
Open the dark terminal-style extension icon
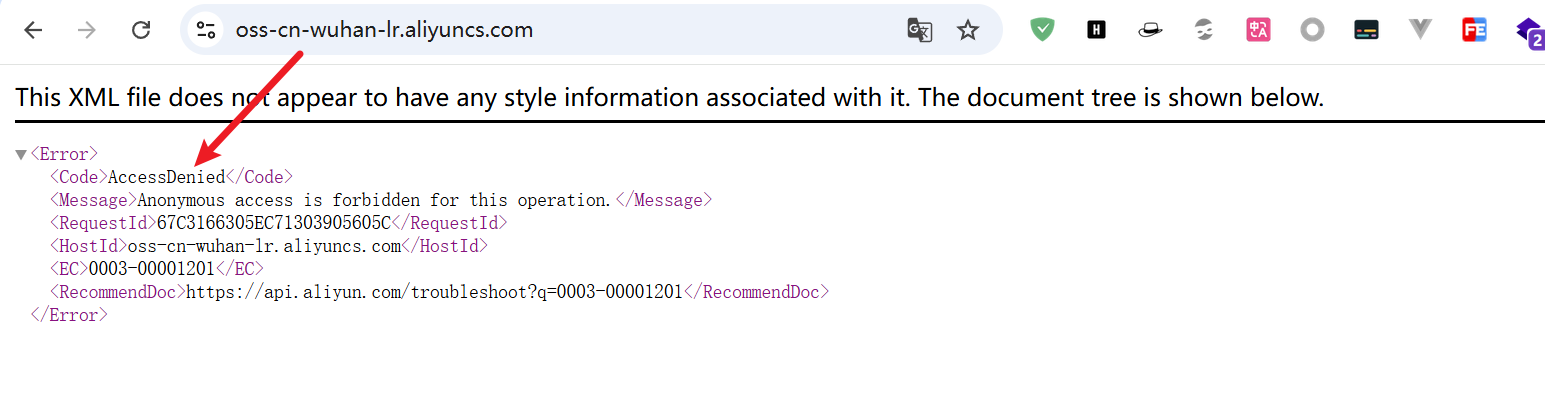[1366, 30]
